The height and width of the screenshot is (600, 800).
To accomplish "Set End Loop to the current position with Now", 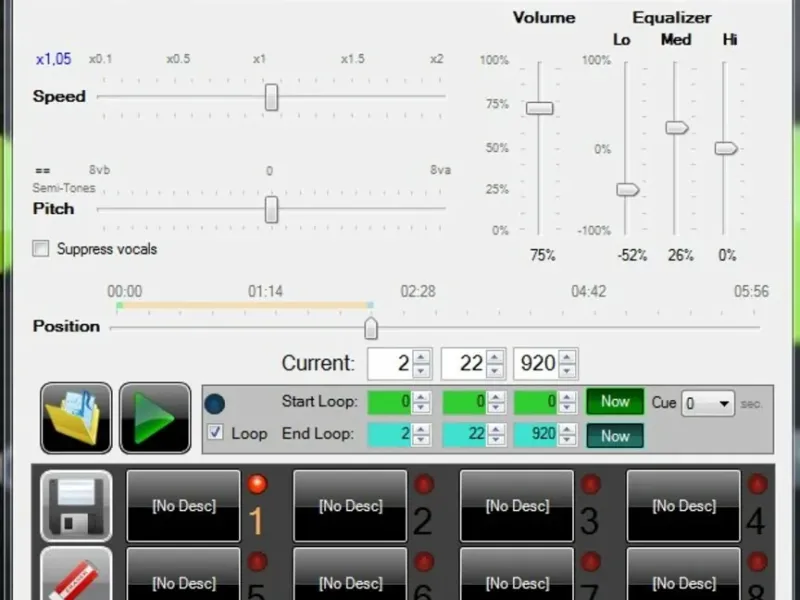I will [x=615, y=436].
